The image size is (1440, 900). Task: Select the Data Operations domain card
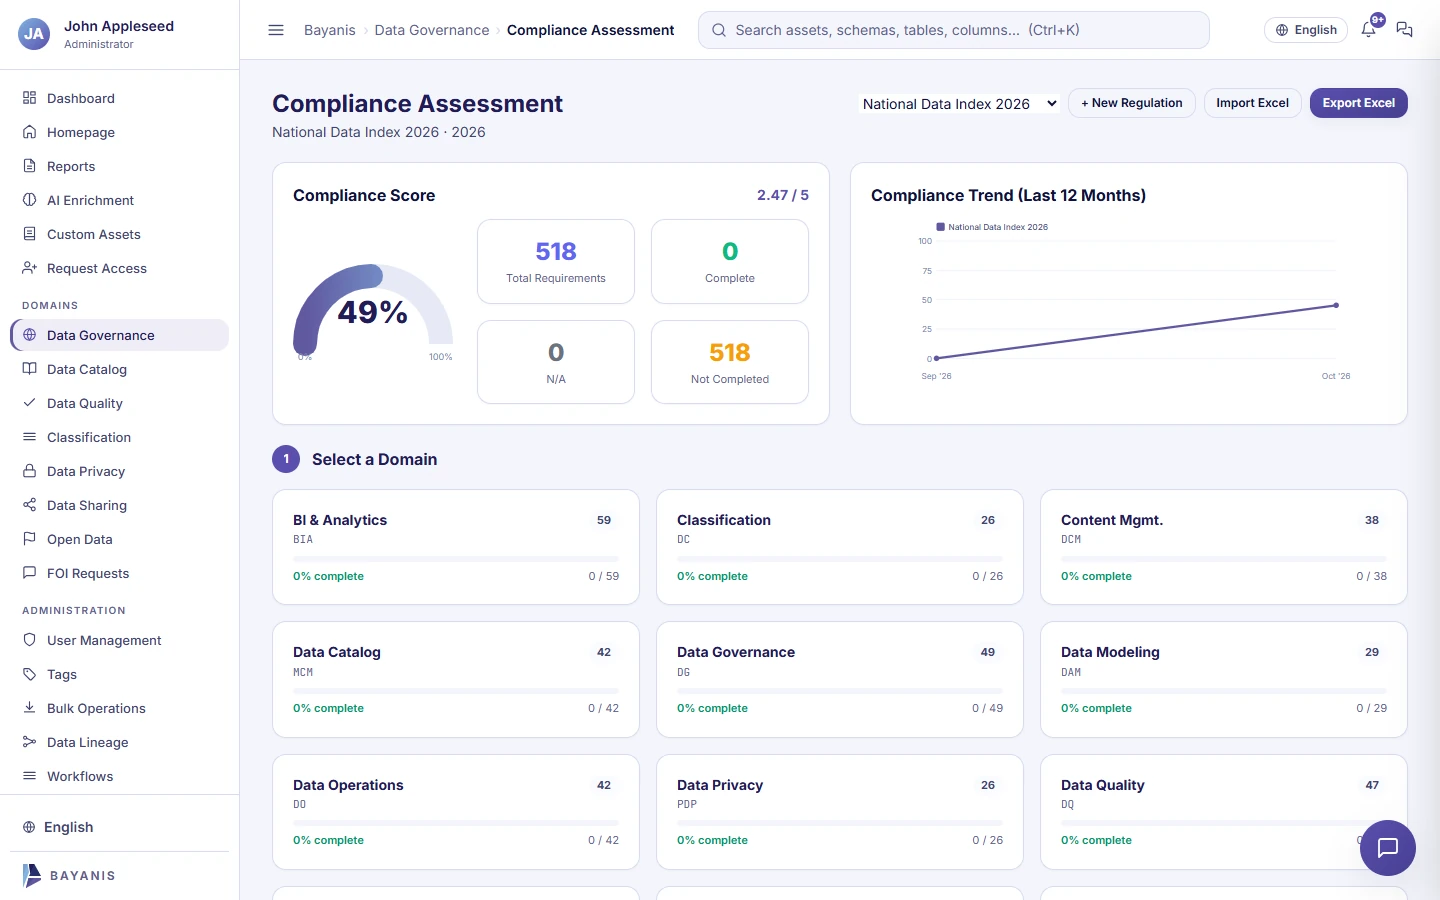click(456, 812)
